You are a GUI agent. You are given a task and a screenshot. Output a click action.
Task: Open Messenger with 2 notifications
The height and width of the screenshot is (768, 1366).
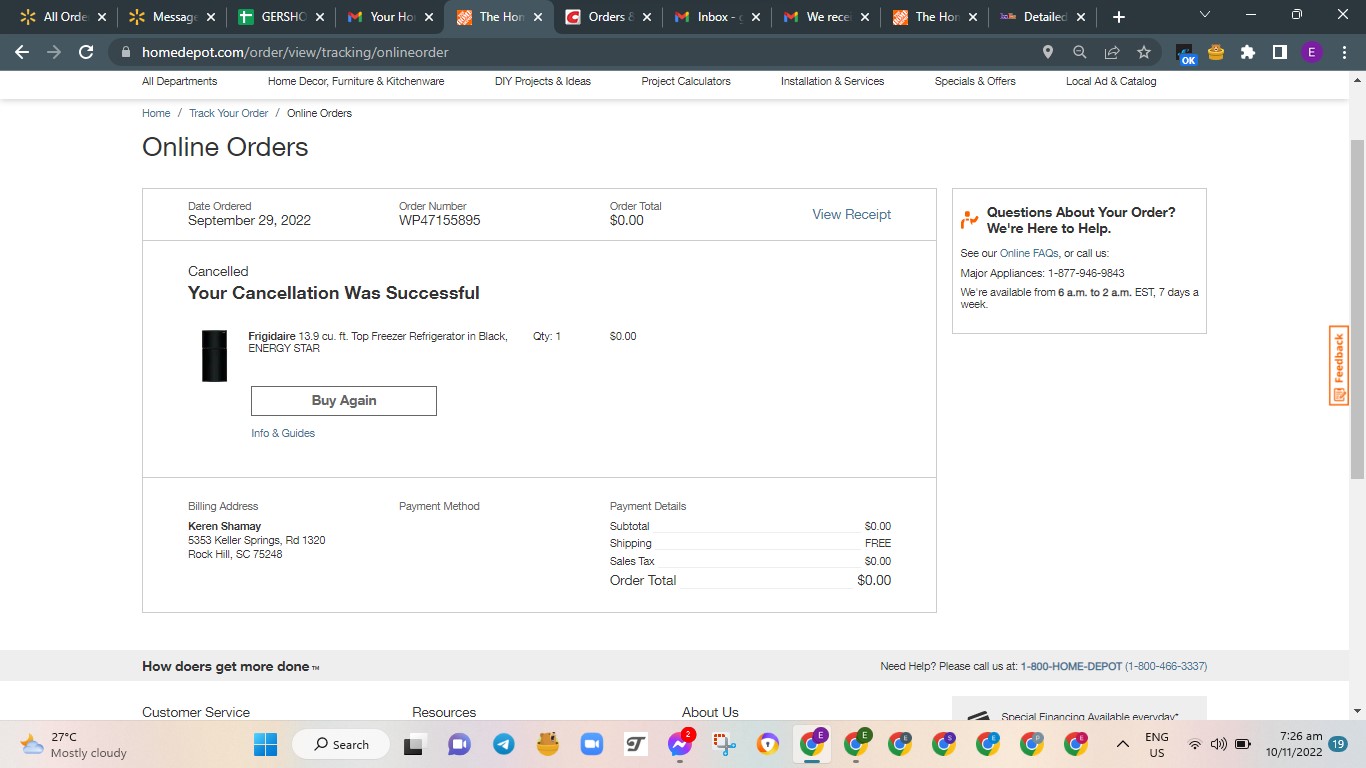[x=680, y=744]
